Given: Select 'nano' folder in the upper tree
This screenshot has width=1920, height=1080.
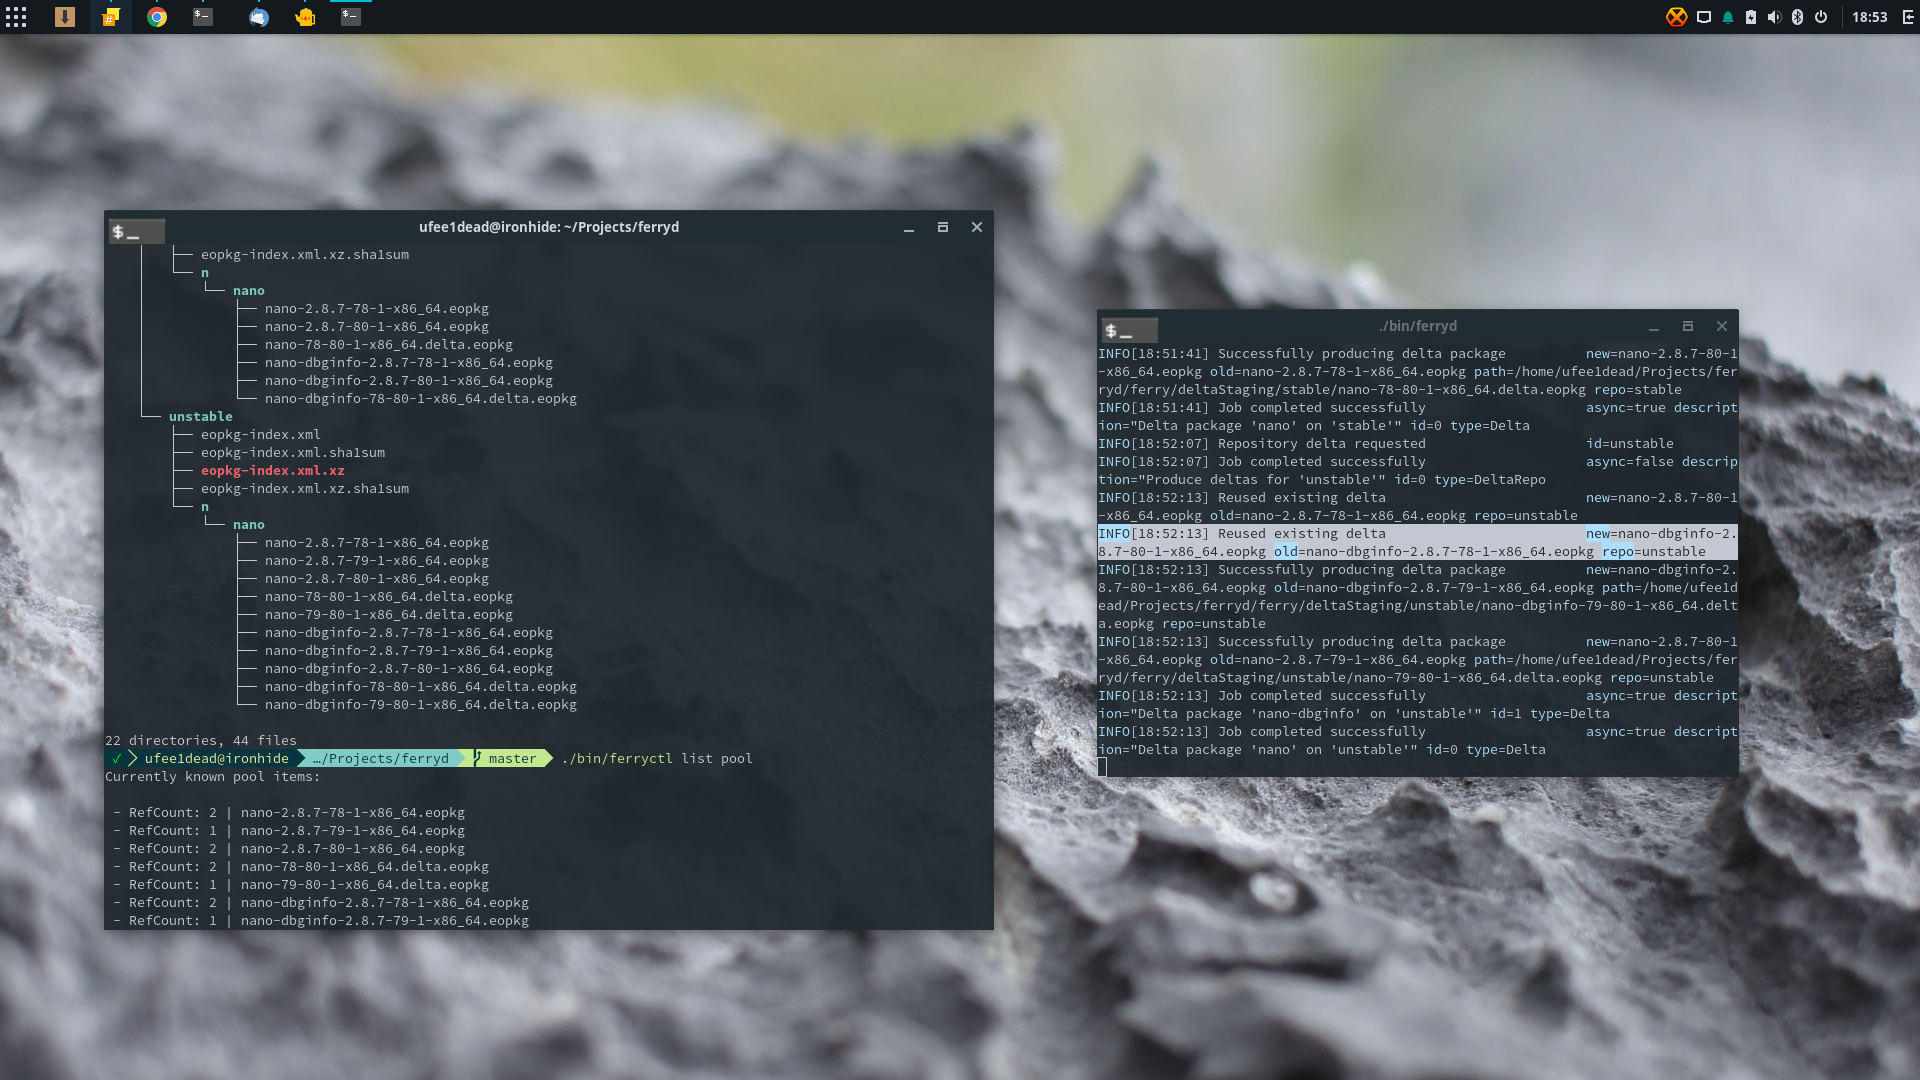Looking at the screenshot, I should point(248,291).
